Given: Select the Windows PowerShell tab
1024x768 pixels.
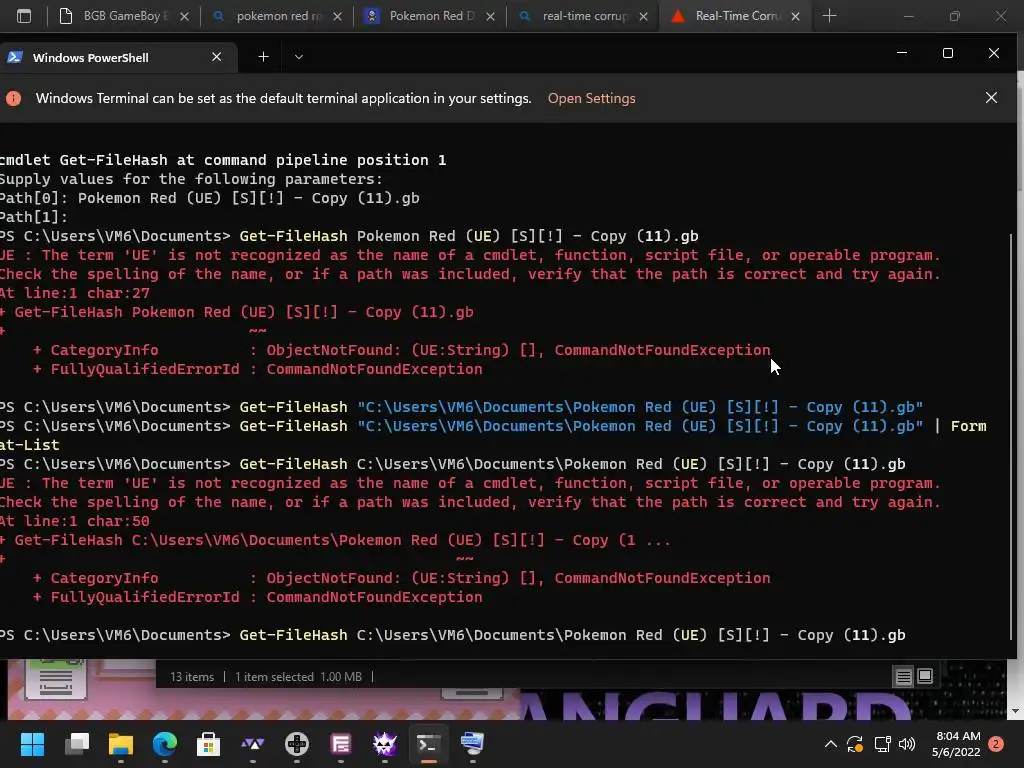Looking at the screenshot, I should click(117, 57).
